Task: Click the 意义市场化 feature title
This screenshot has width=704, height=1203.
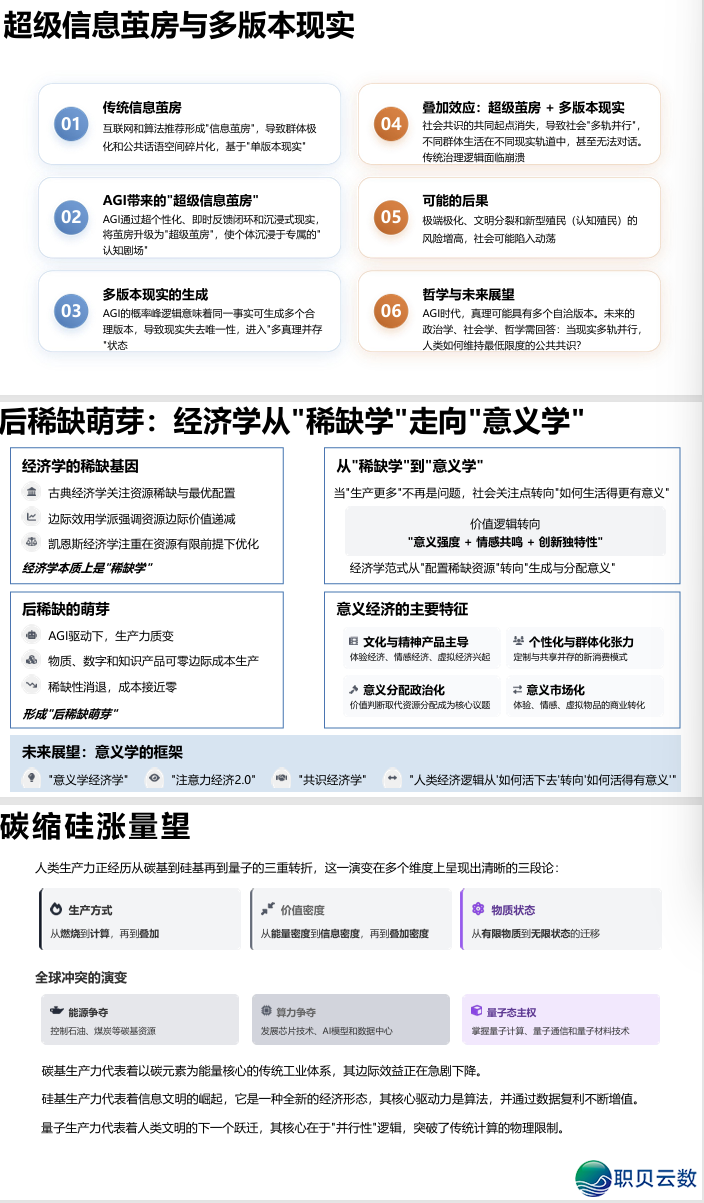Action: [555, 690]
